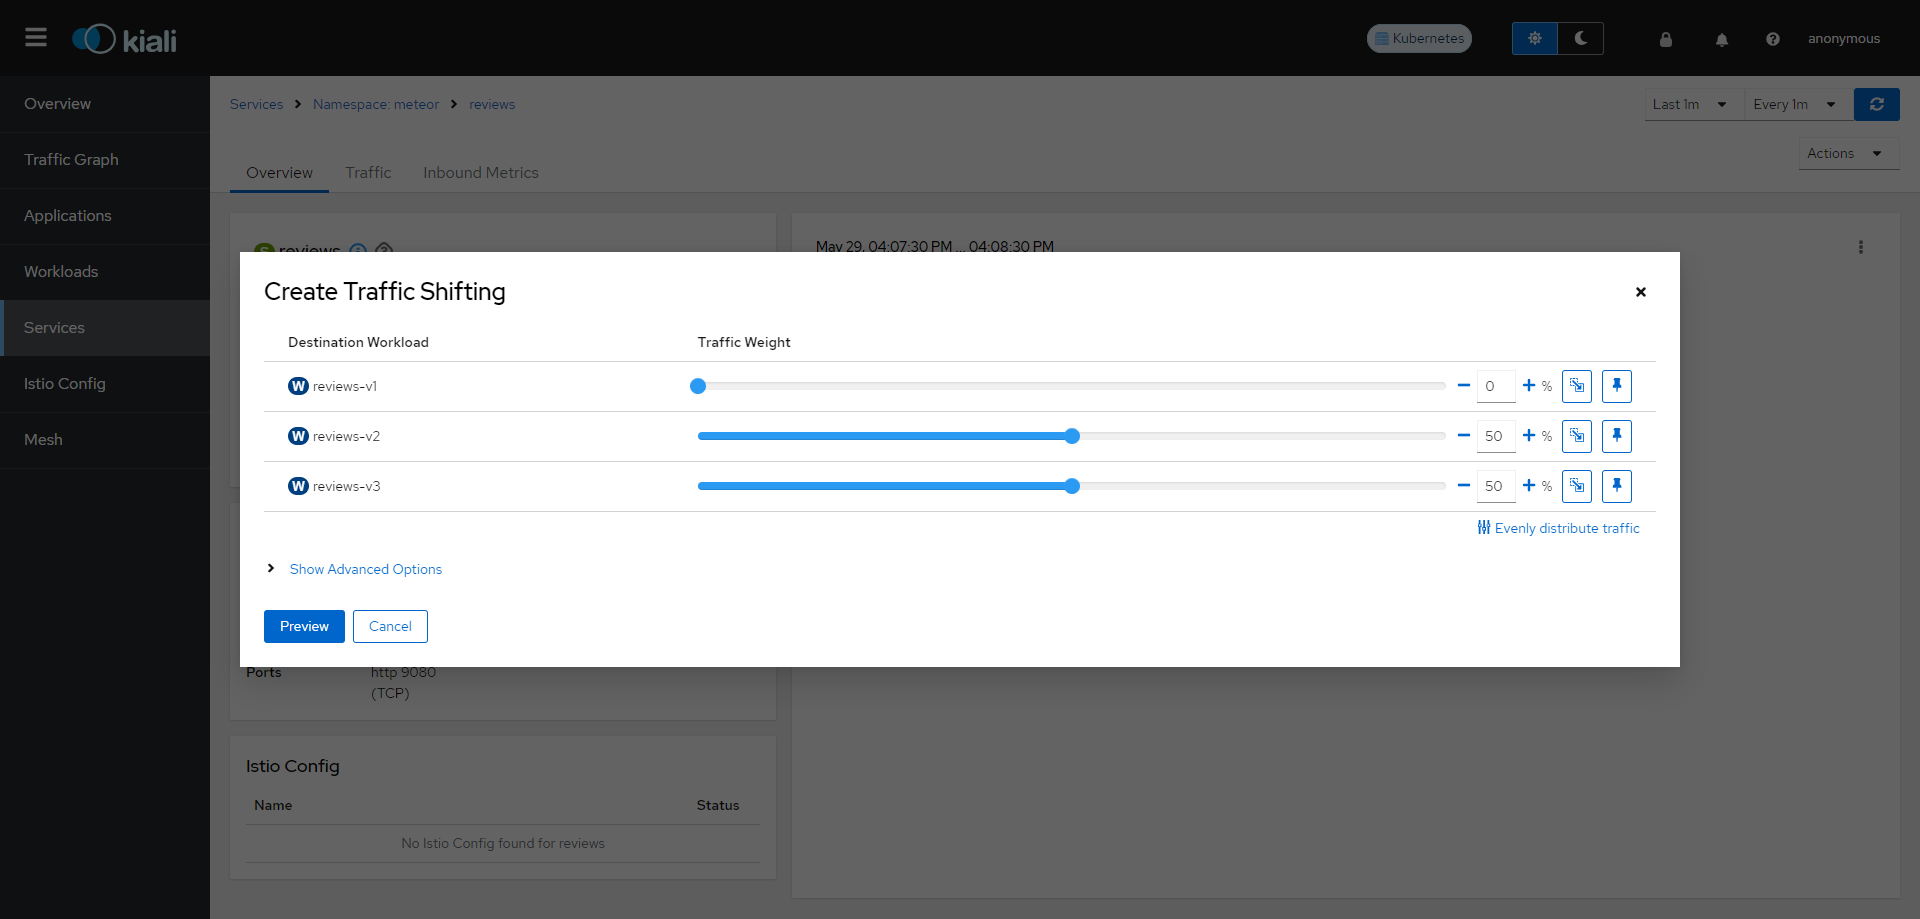
Task: Open Istio Config in sidebar
Action: tap(105, 384)
